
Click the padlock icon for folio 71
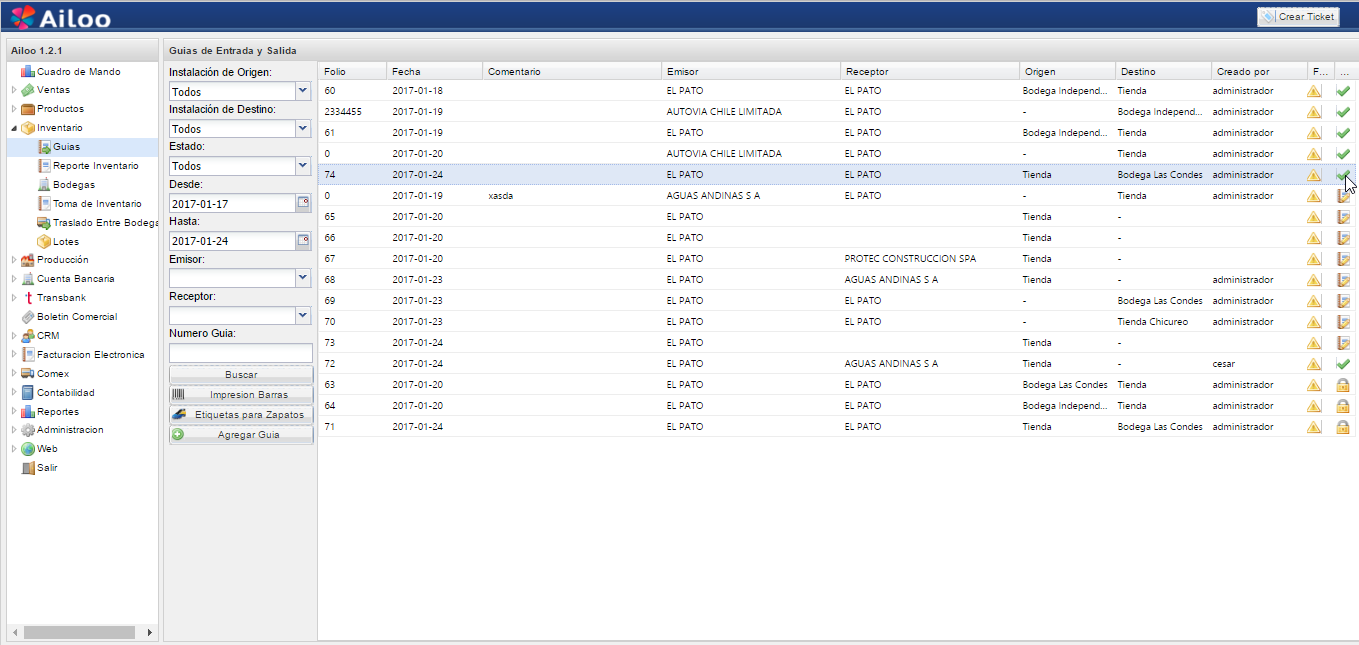[1343, 427]
